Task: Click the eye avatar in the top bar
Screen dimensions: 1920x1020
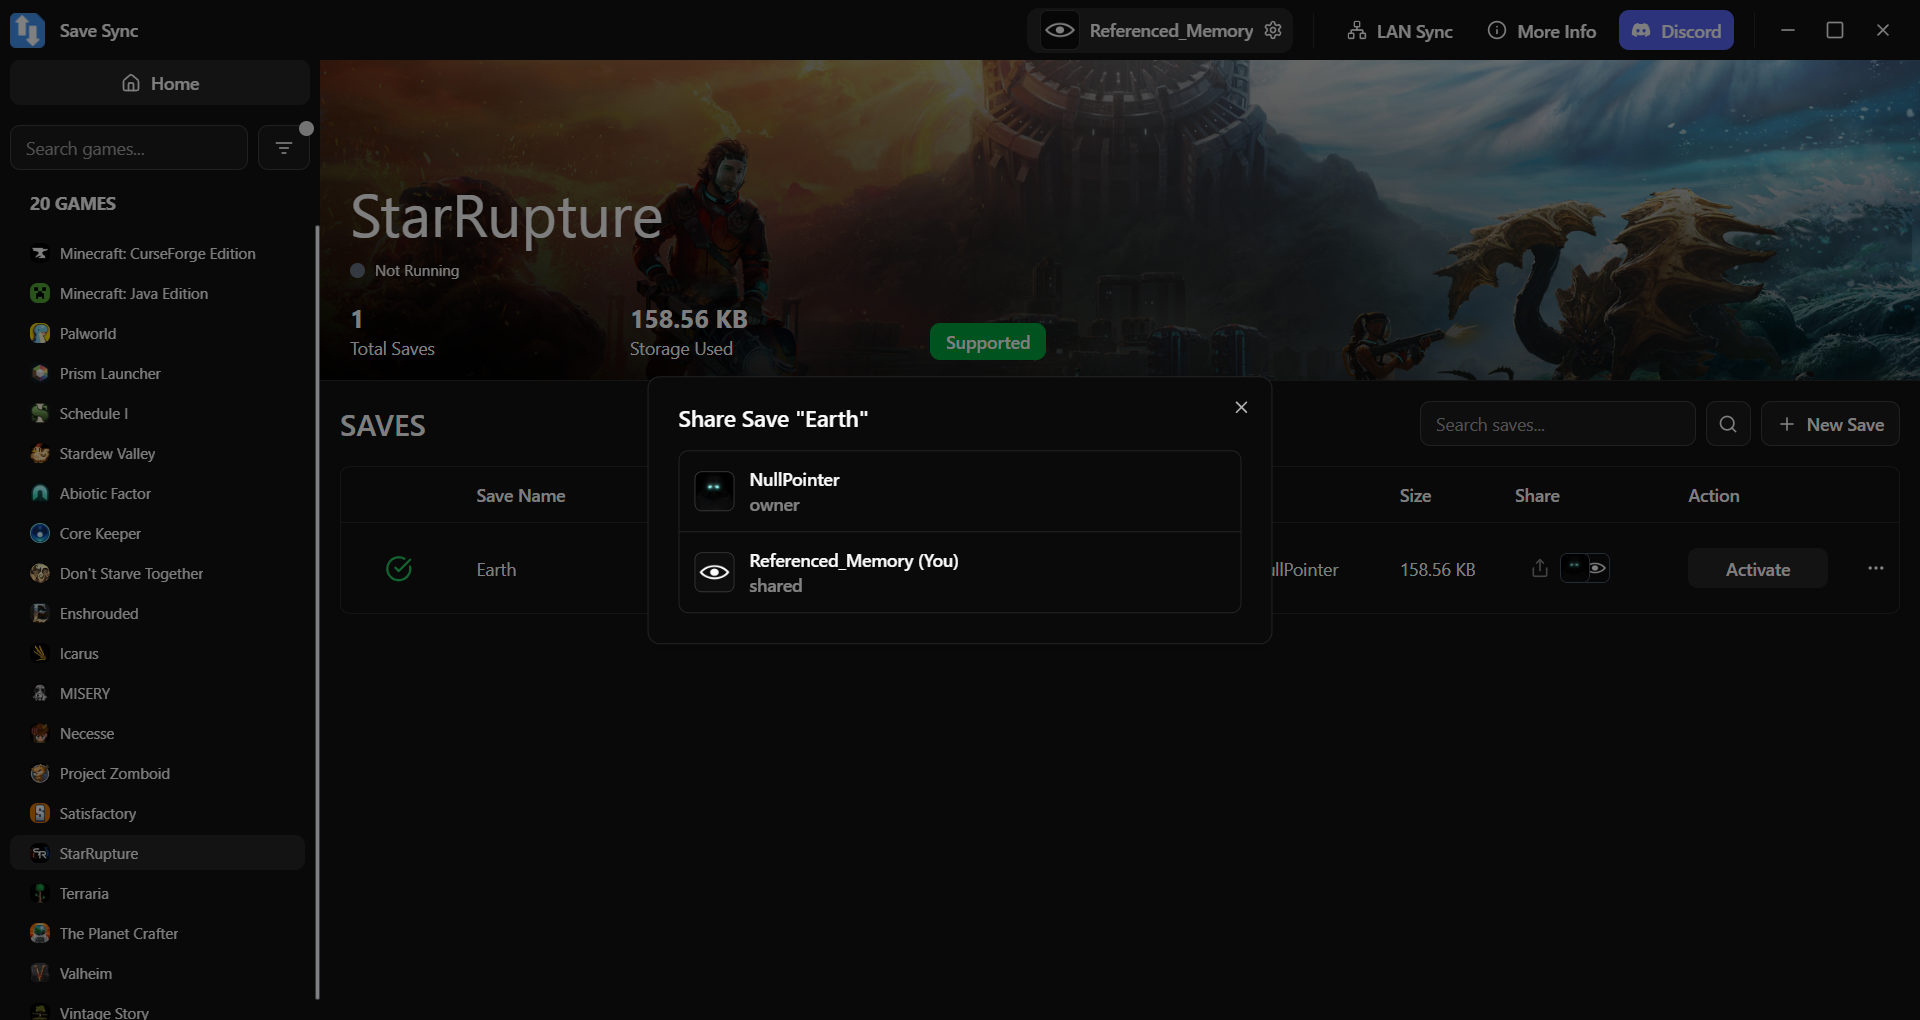Action: pyautogui.click(x=1060, y=30)
